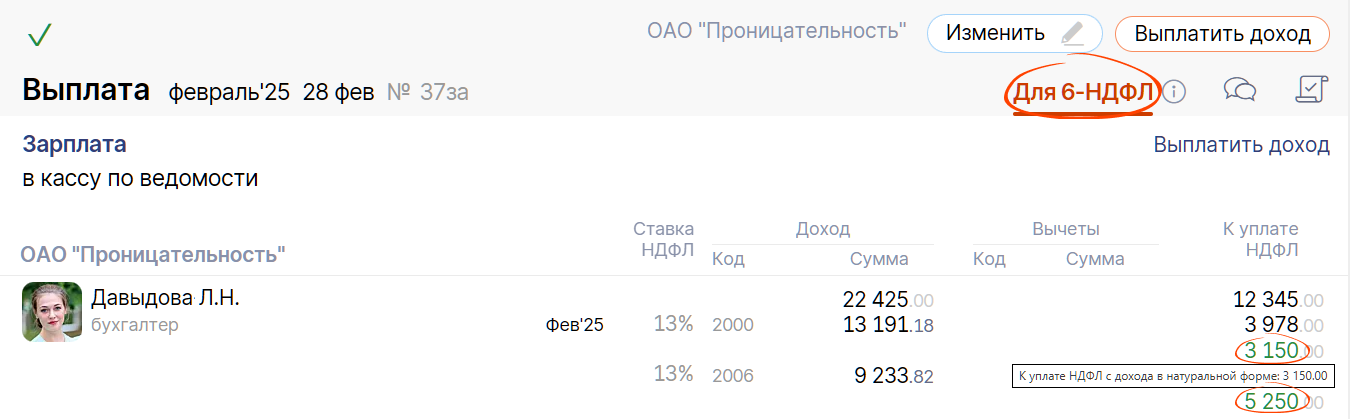The image size is (1350, 419).
Task: Click the pencil icon in Изменить button
Action: pyautogui.click(x=1073, y=33)
